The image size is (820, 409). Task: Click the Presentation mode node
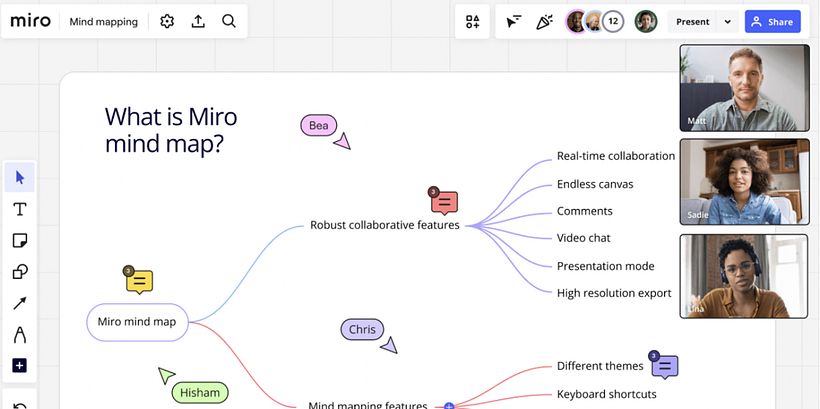pyautogui.click(x=605, y=266)
